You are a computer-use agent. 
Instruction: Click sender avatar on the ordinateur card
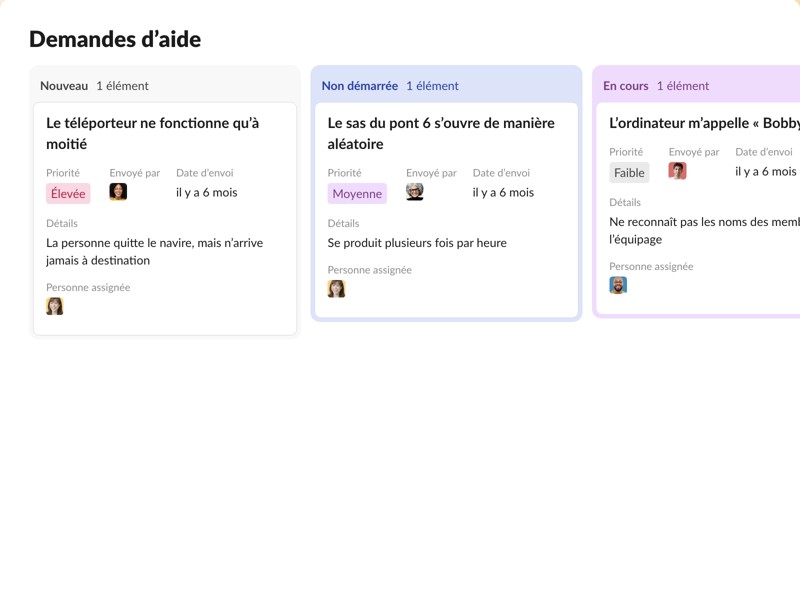[x=677, y=171]
